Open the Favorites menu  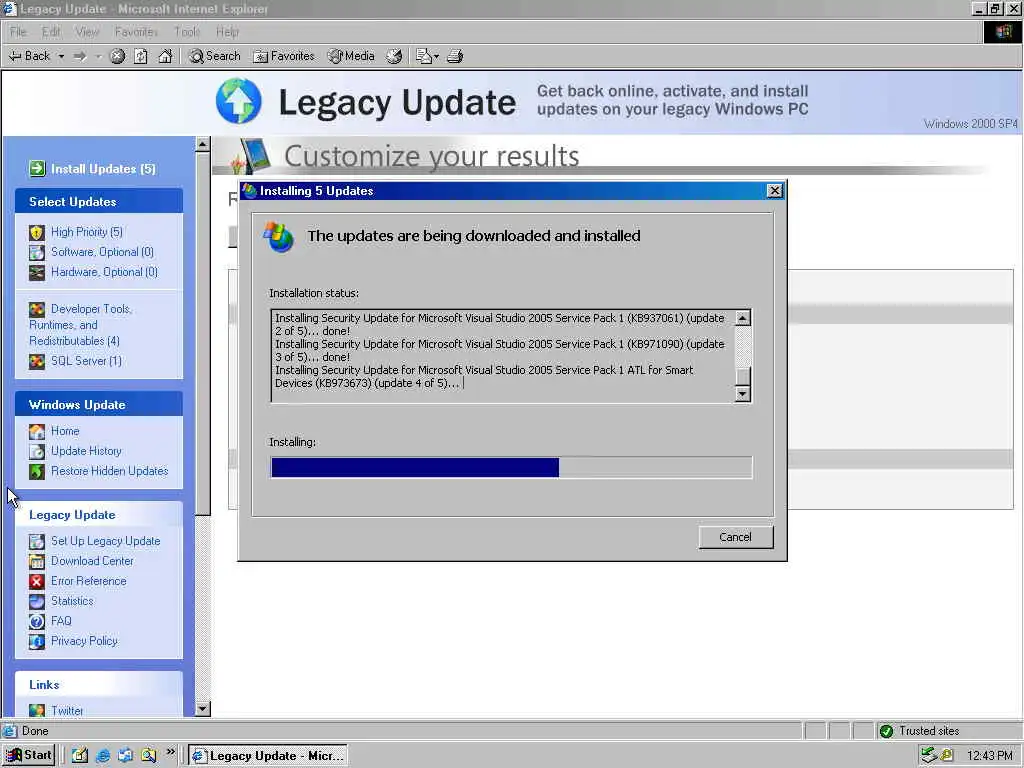[x=136, y=31]
